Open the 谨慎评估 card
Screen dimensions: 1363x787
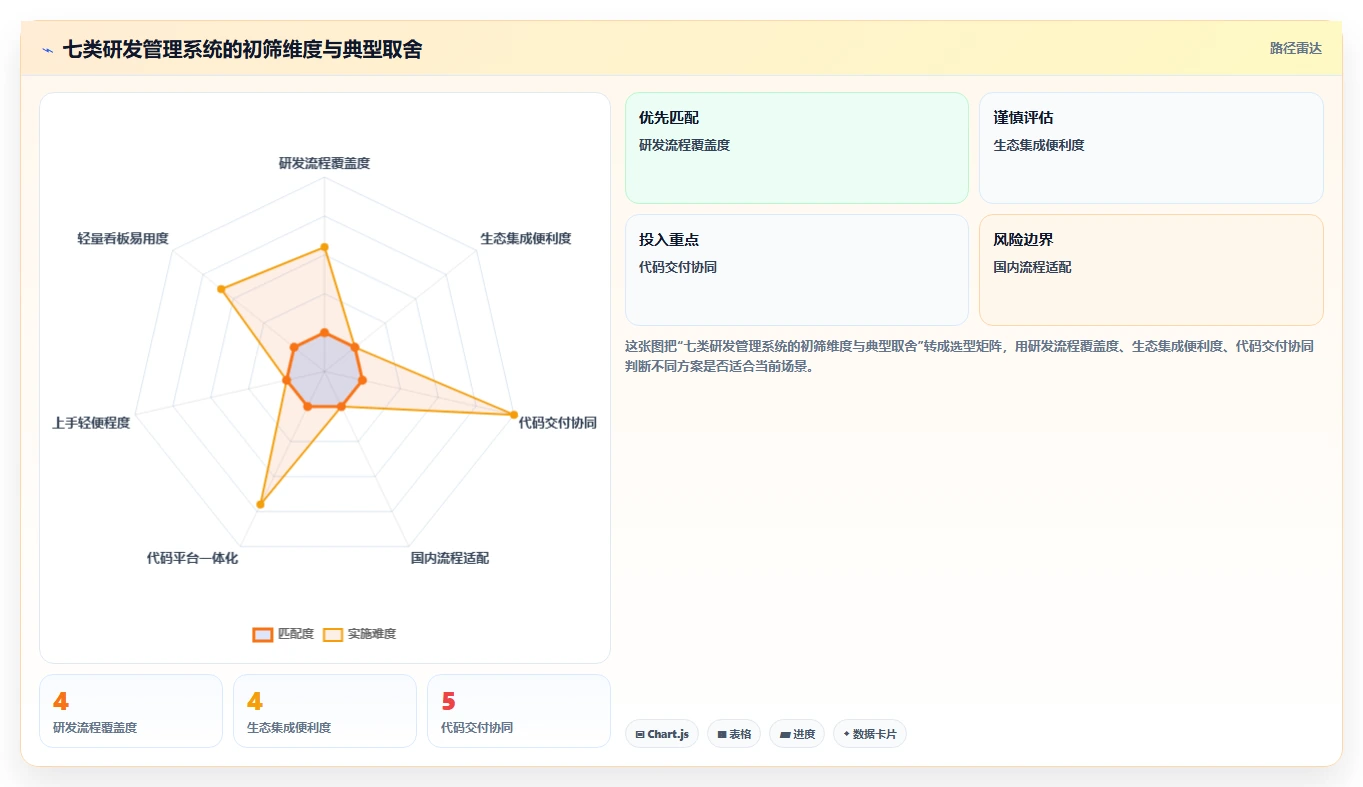(x=1151, y=148)
